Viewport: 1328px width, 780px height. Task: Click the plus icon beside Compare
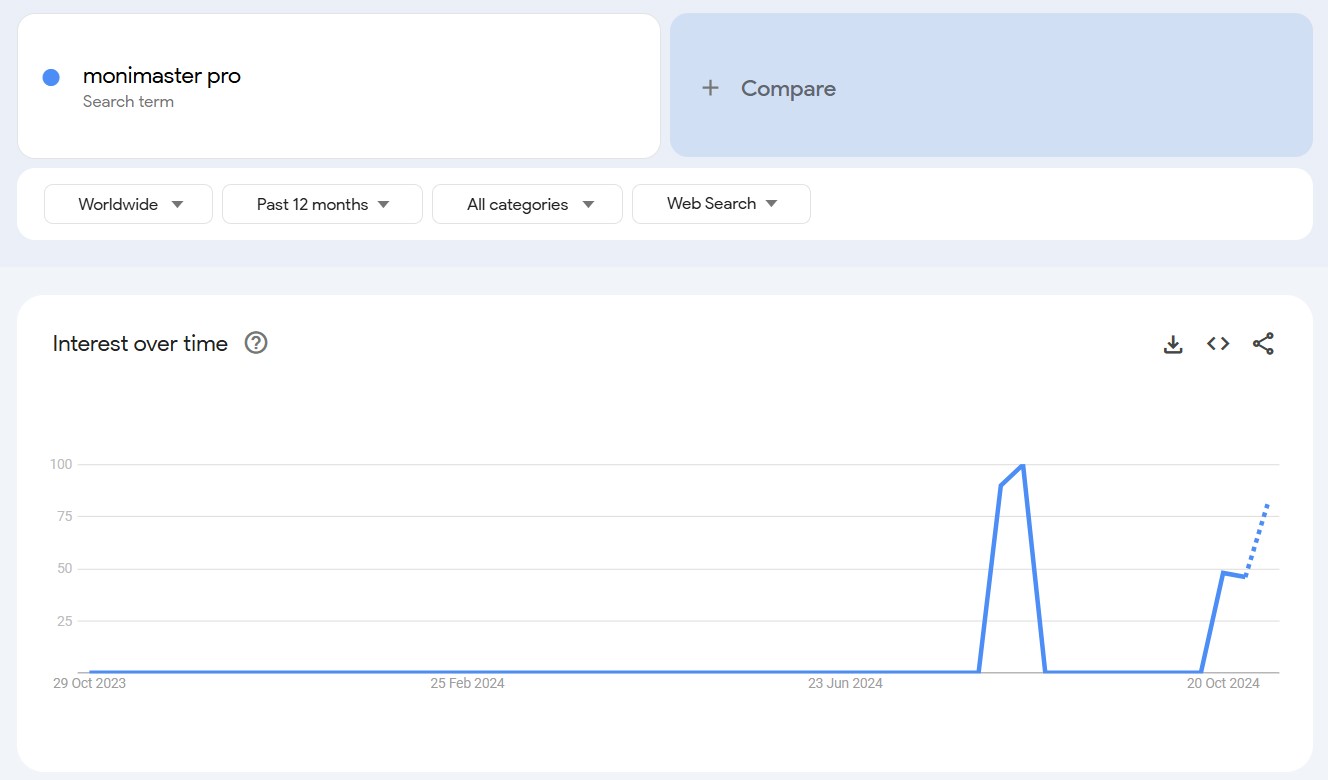pyautogui.click(x=710, y=88)
